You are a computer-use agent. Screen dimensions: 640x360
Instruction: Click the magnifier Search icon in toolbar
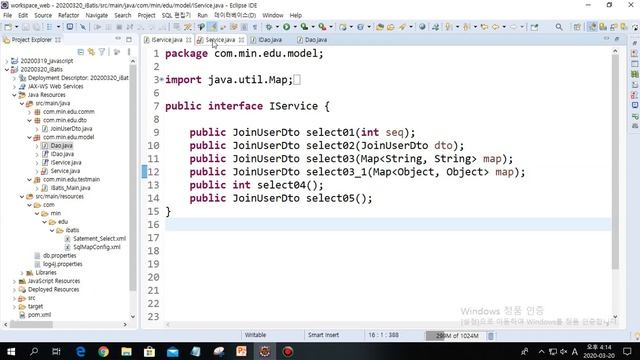pyautogui.click(x=559, y=27)
